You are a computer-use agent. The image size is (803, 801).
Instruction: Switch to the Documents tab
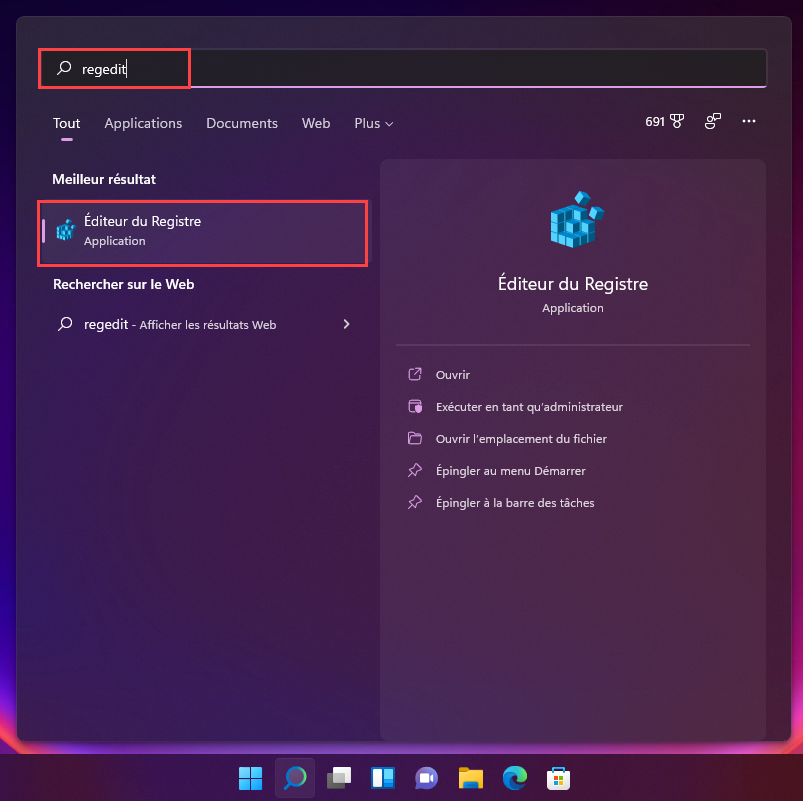coord(242,123)
